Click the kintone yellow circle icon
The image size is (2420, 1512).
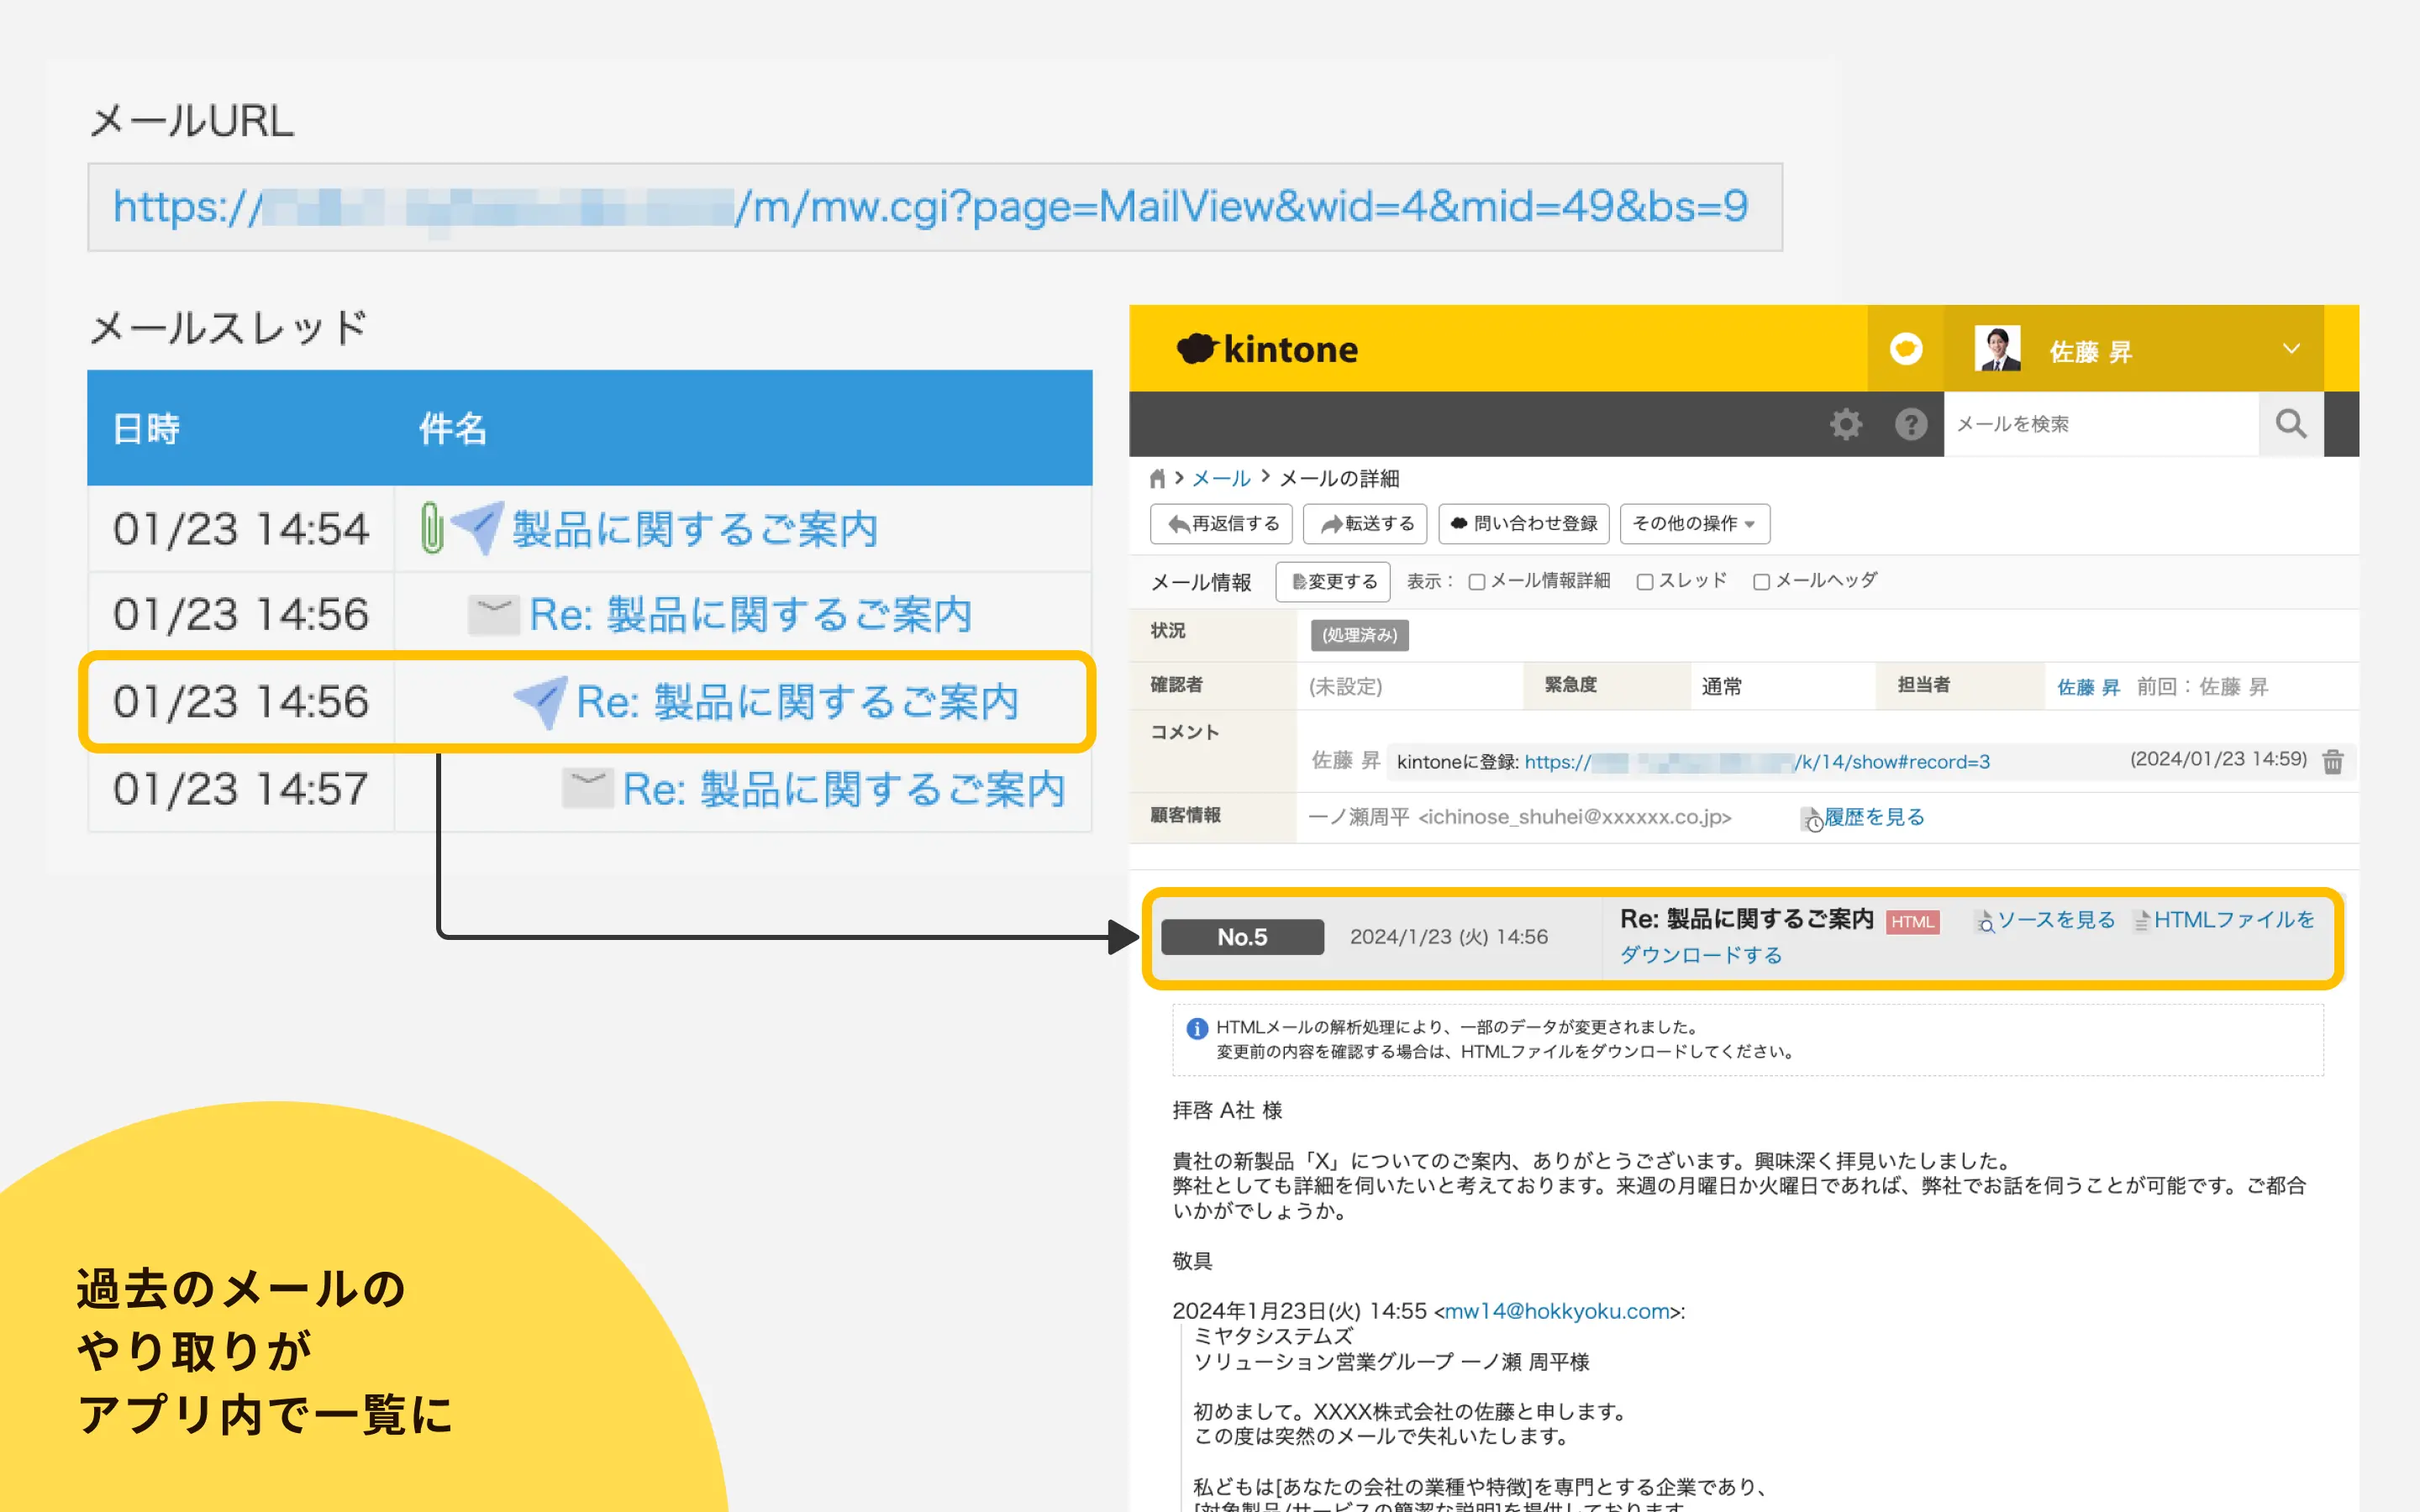tap(1905, 349)
